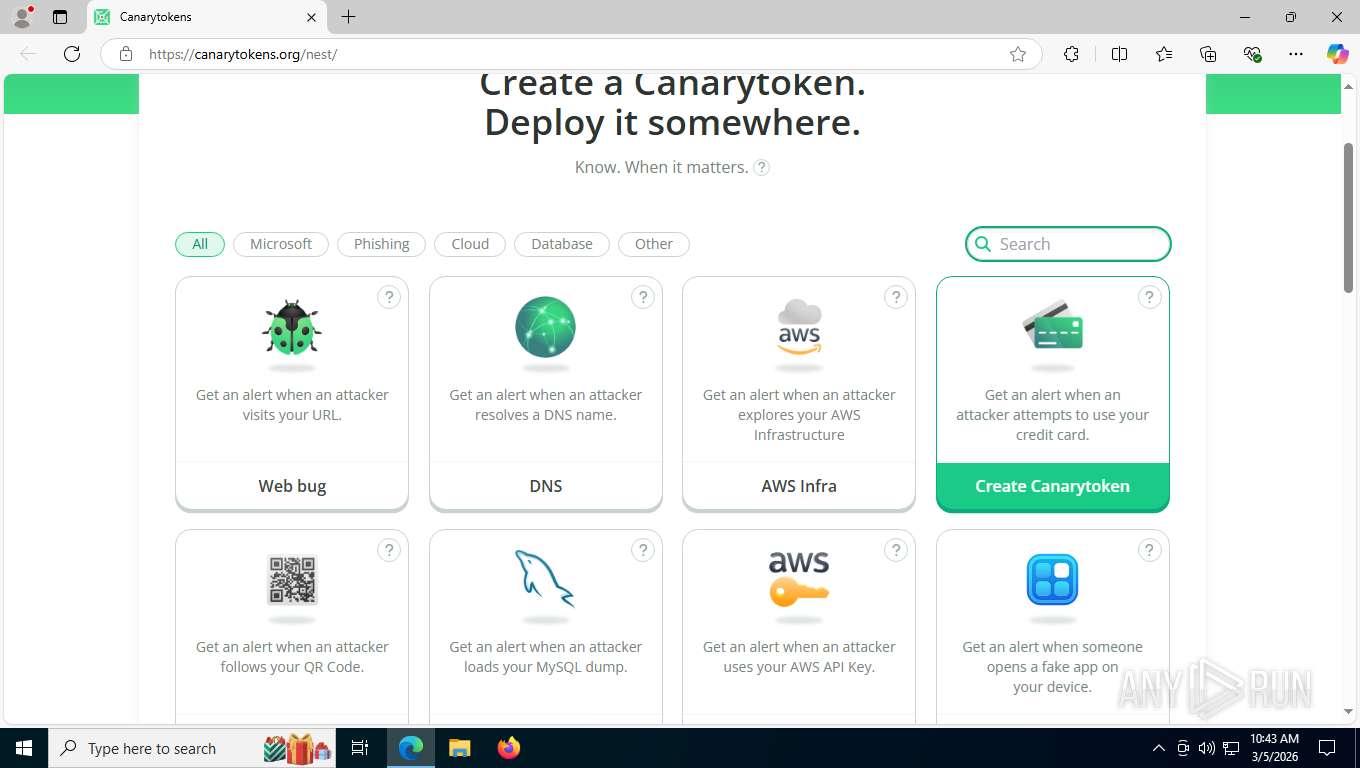Open help for the fake app card
This screenshot has width=1360, height=768.
1150,549
